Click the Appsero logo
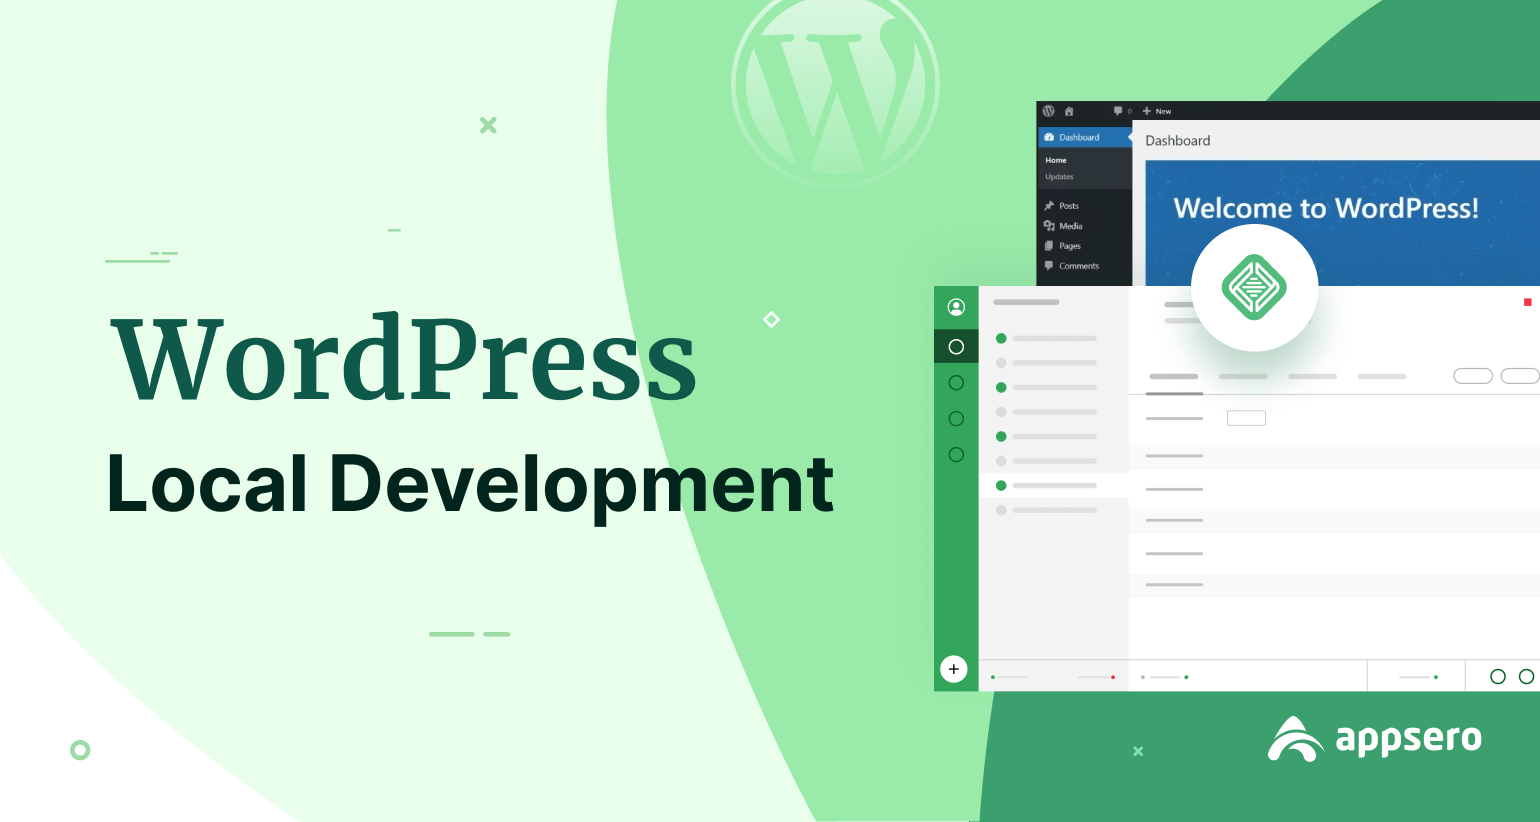1540x822 pixels. click(1375, 740)
